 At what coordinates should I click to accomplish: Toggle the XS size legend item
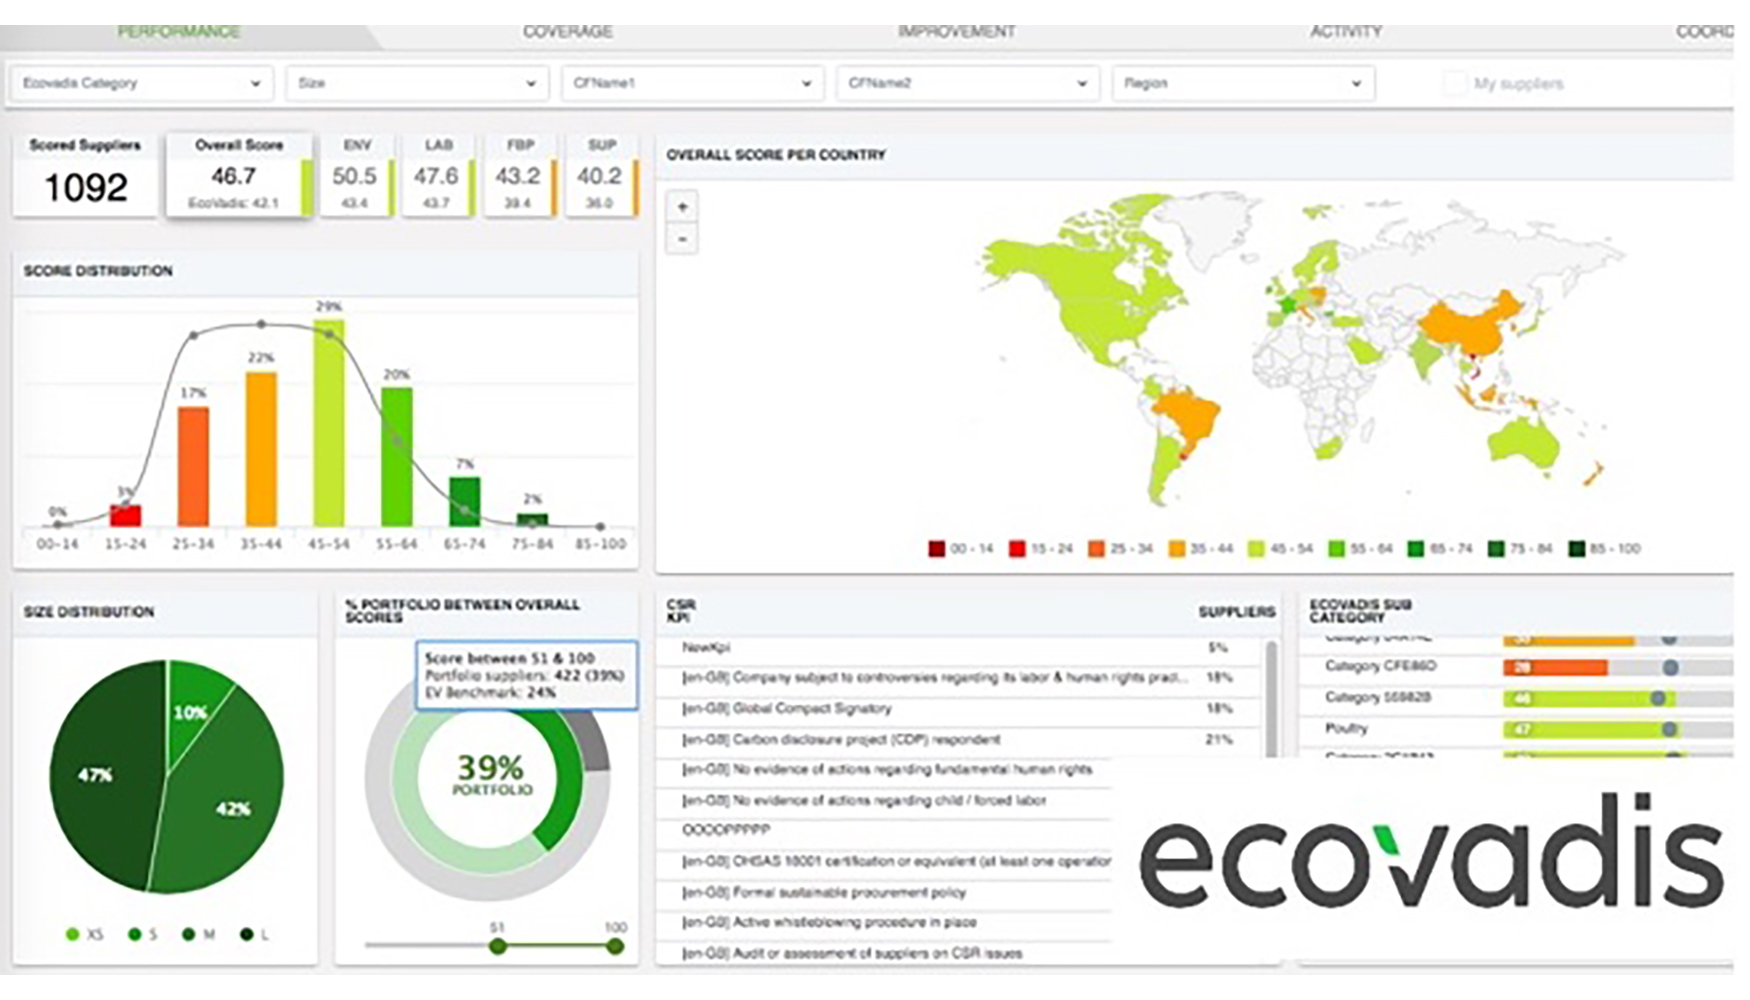[84, 934]
